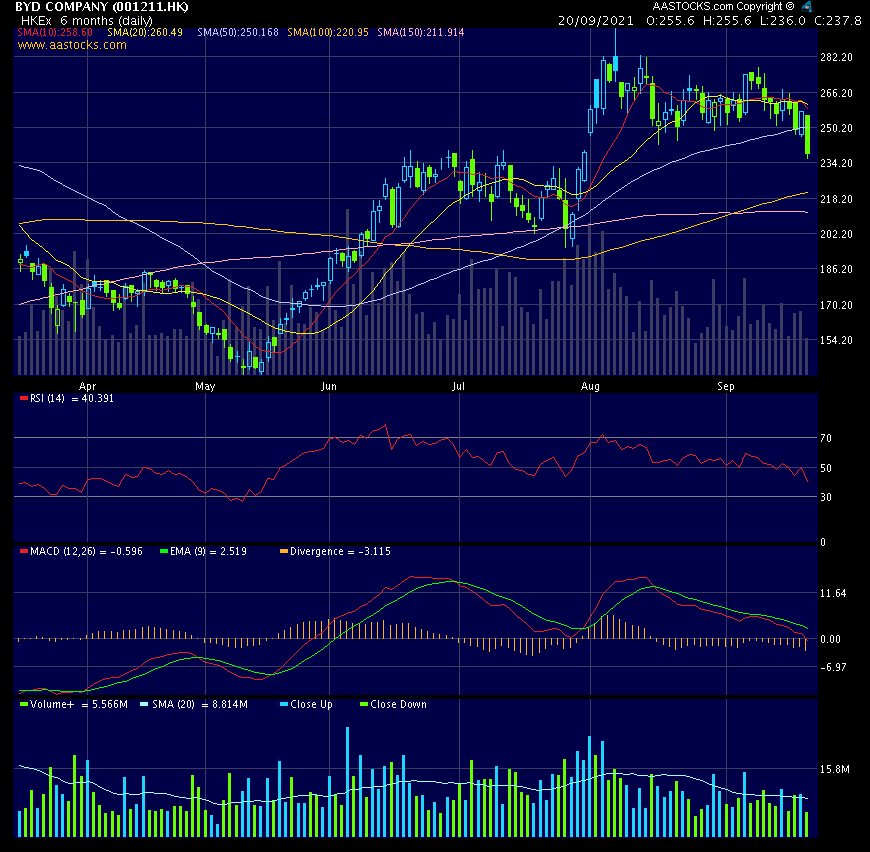
Task: Click the May month label on time axis
Action: pyautogui.click(x=205, y=387)
